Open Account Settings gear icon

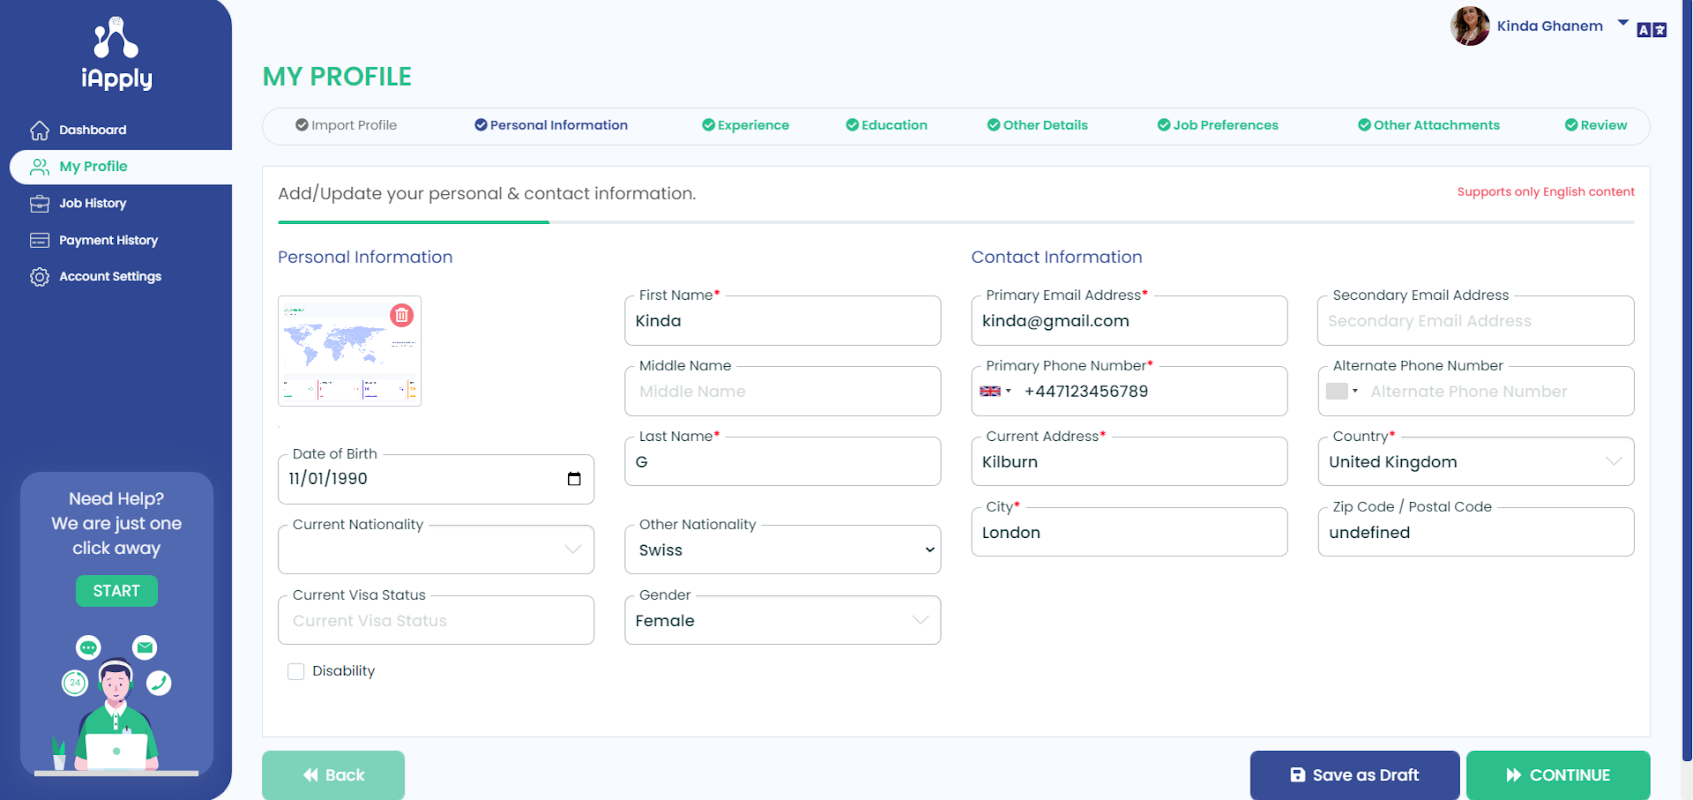point(40,277)
